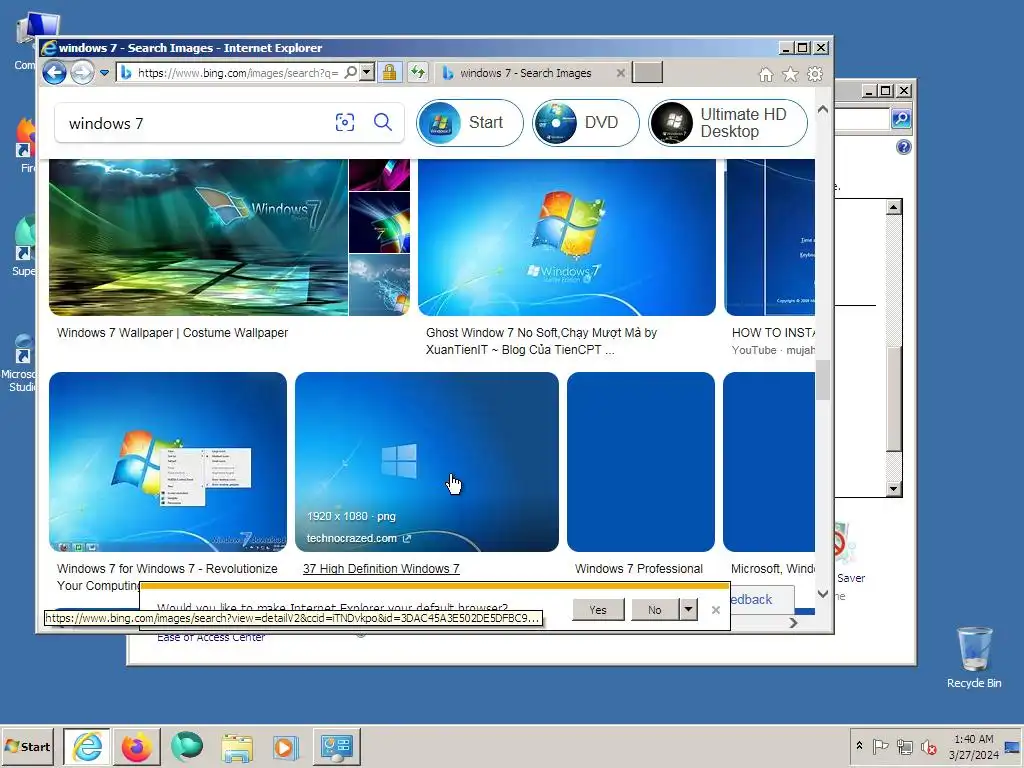Click Firefox taskbar icon
The height and width of the screenshot is (768, 1024).
(136, 746)
